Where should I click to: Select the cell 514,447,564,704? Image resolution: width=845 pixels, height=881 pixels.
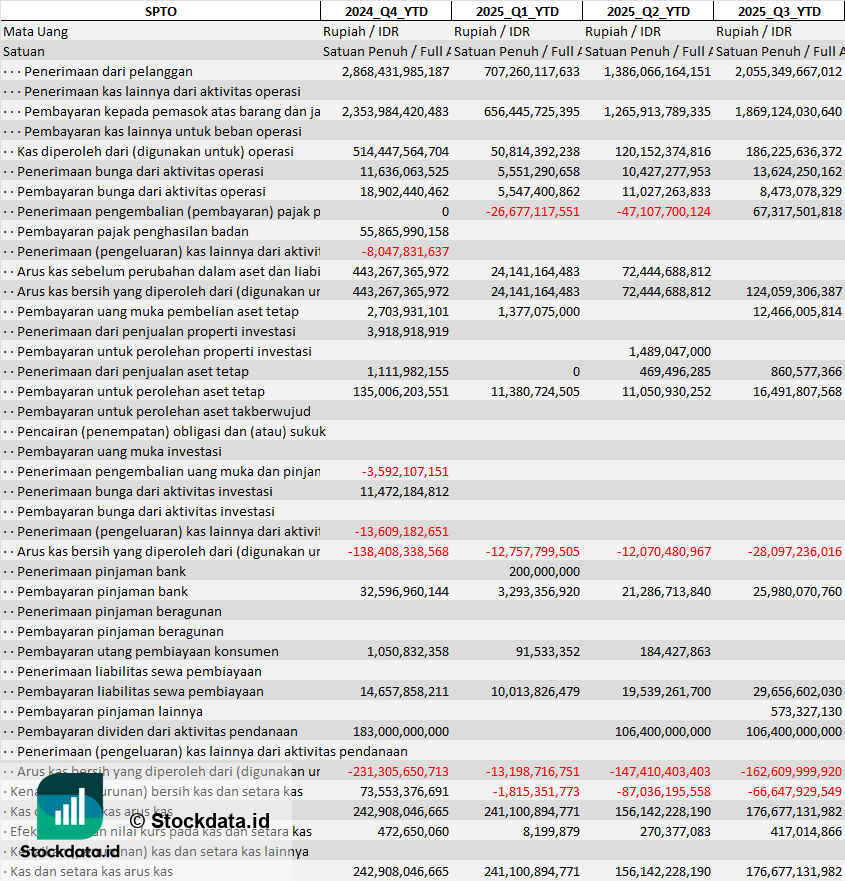tap(401, 152)
